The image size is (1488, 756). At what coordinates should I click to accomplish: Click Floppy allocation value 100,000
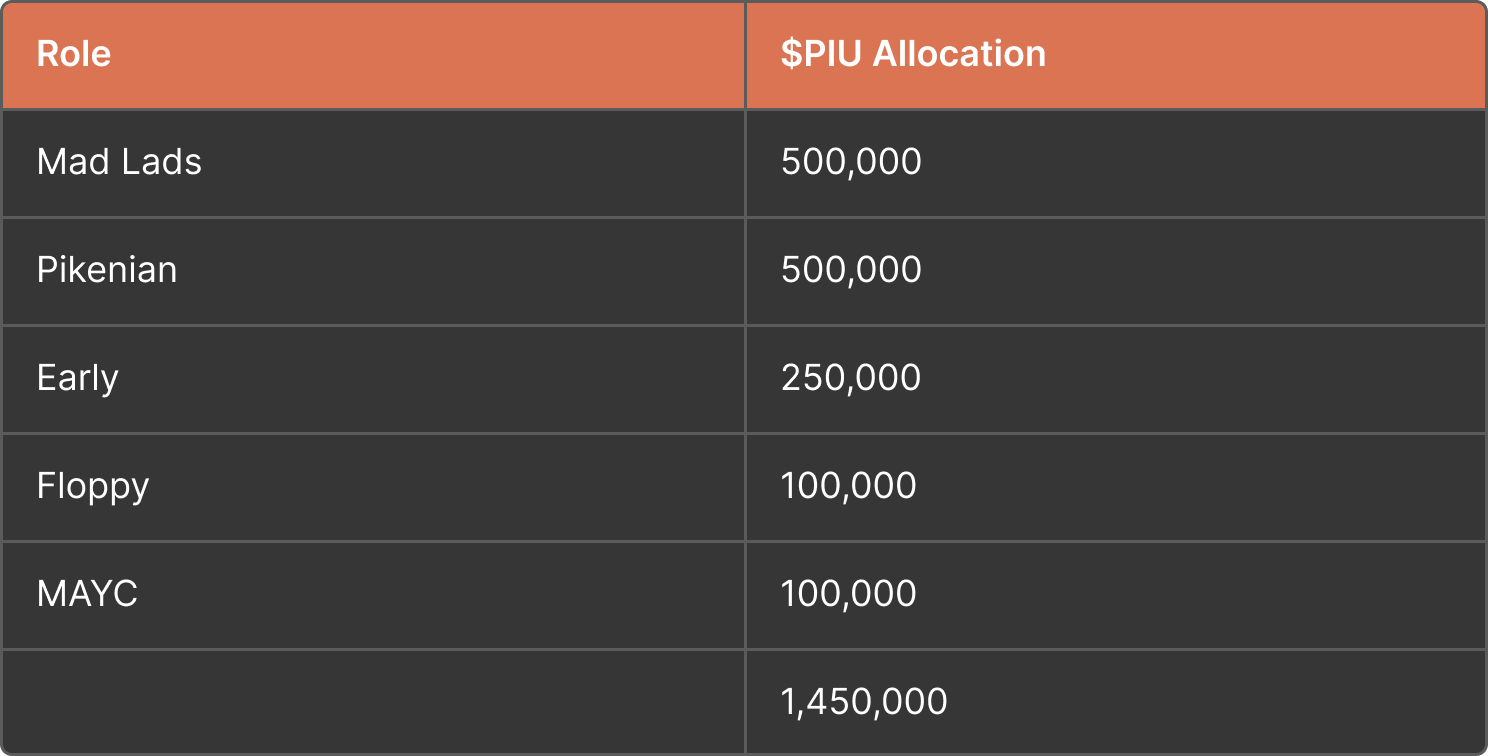pyautogui.click(x=849, y=486)
